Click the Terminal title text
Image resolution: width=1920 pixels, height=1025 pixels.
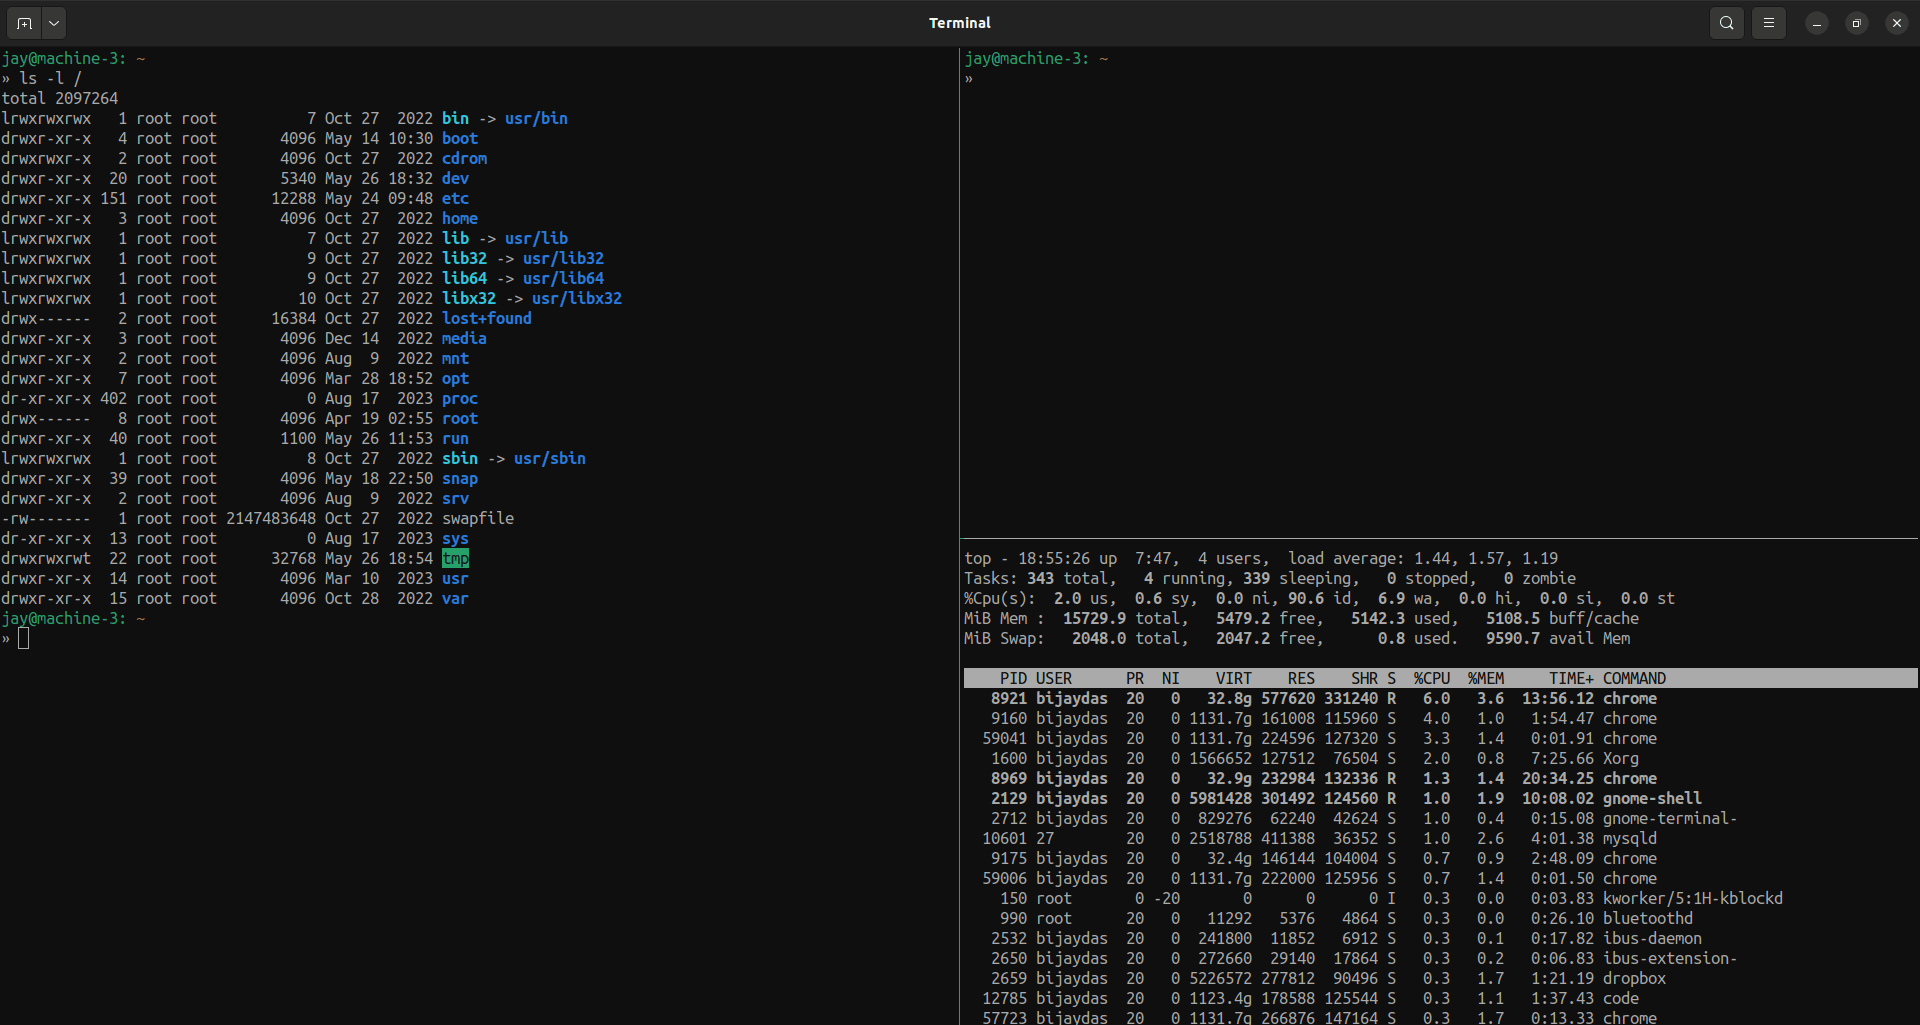pos(959,22)
